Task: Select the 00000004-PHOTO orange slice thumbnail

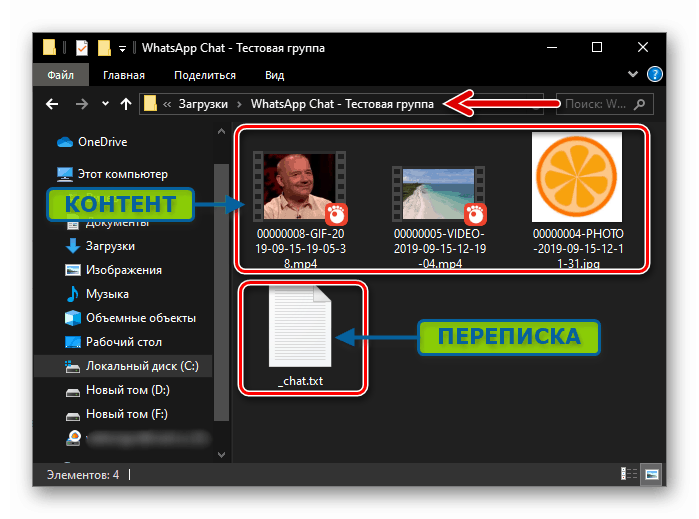Action: point(577,177)
